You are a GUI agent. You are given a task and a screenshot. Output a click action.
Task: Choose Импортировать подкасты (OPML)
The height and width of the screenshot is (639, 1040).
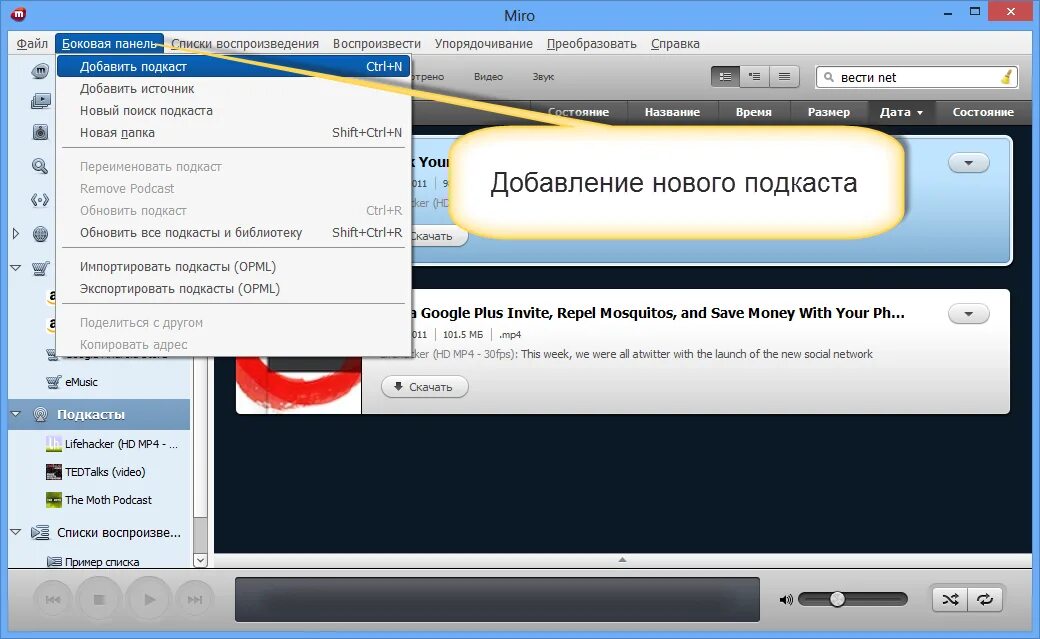tap(233, 266)
